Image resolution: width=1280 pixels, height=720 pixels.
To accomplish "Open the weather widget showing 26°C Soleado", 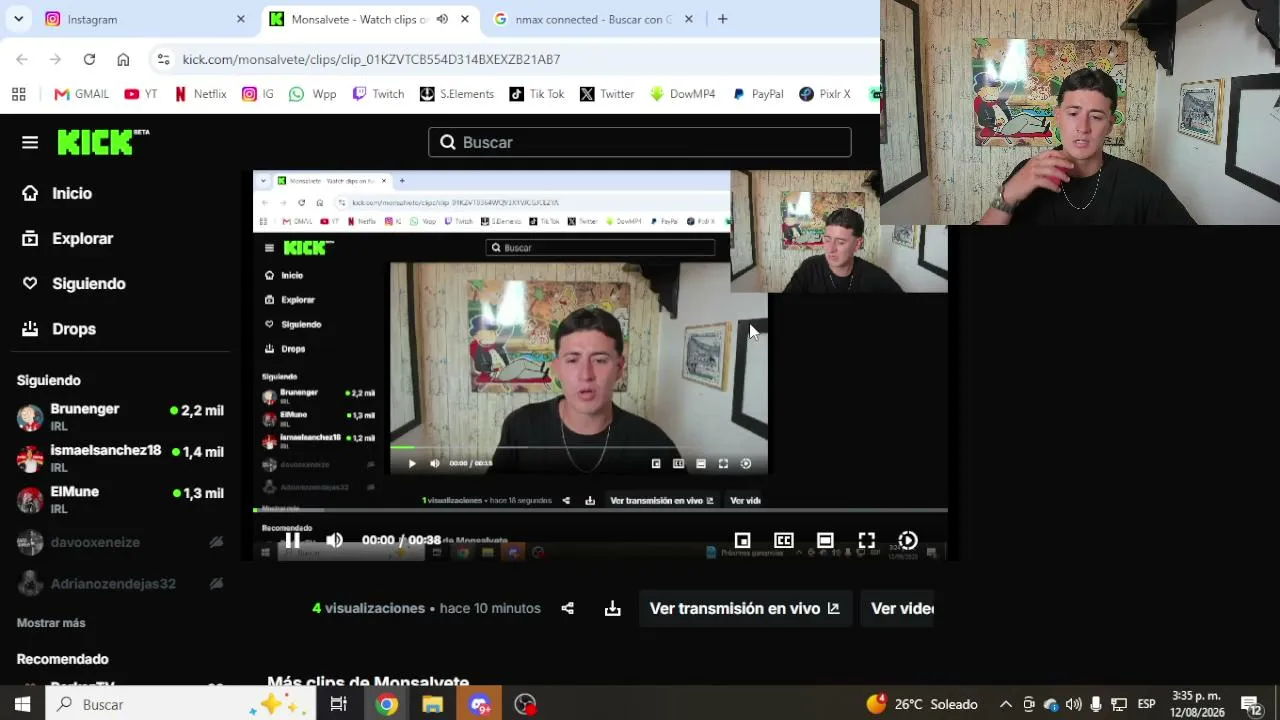I will [921, 705].
